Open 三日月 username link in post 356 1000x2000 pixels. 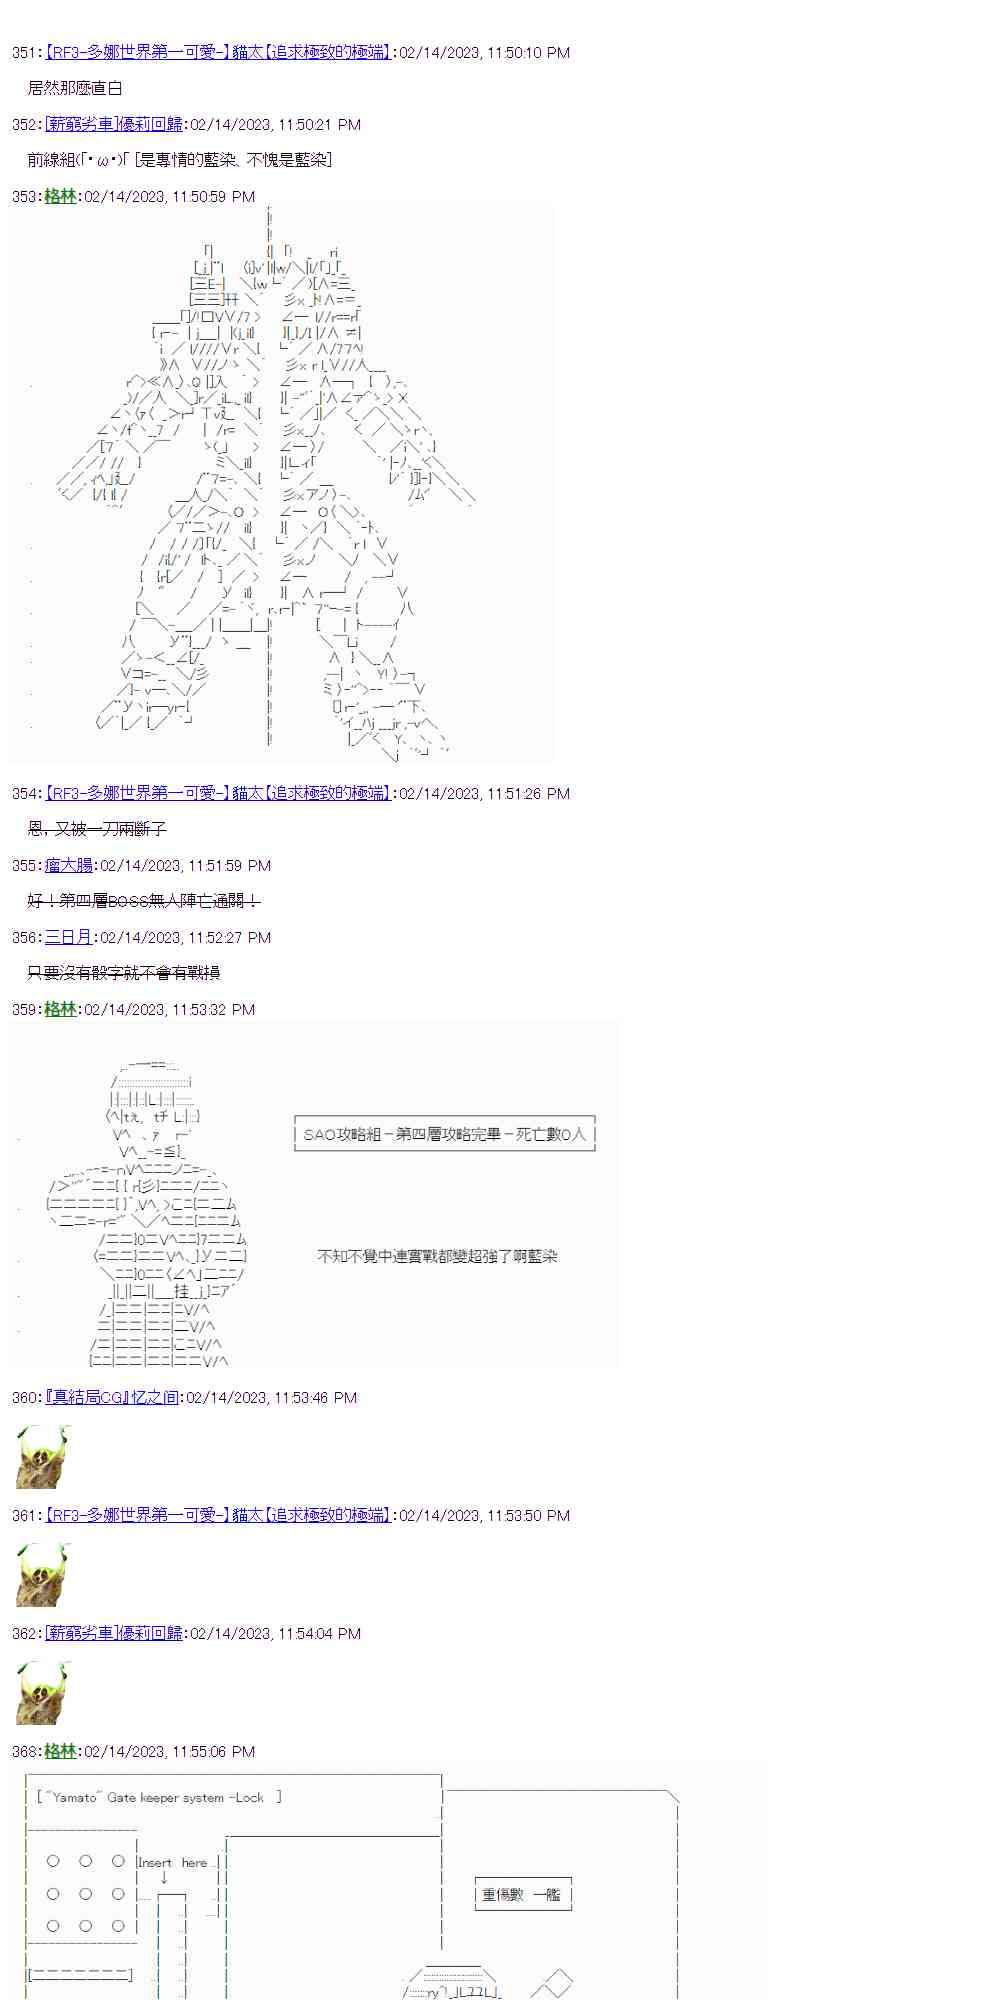point(68,937)
